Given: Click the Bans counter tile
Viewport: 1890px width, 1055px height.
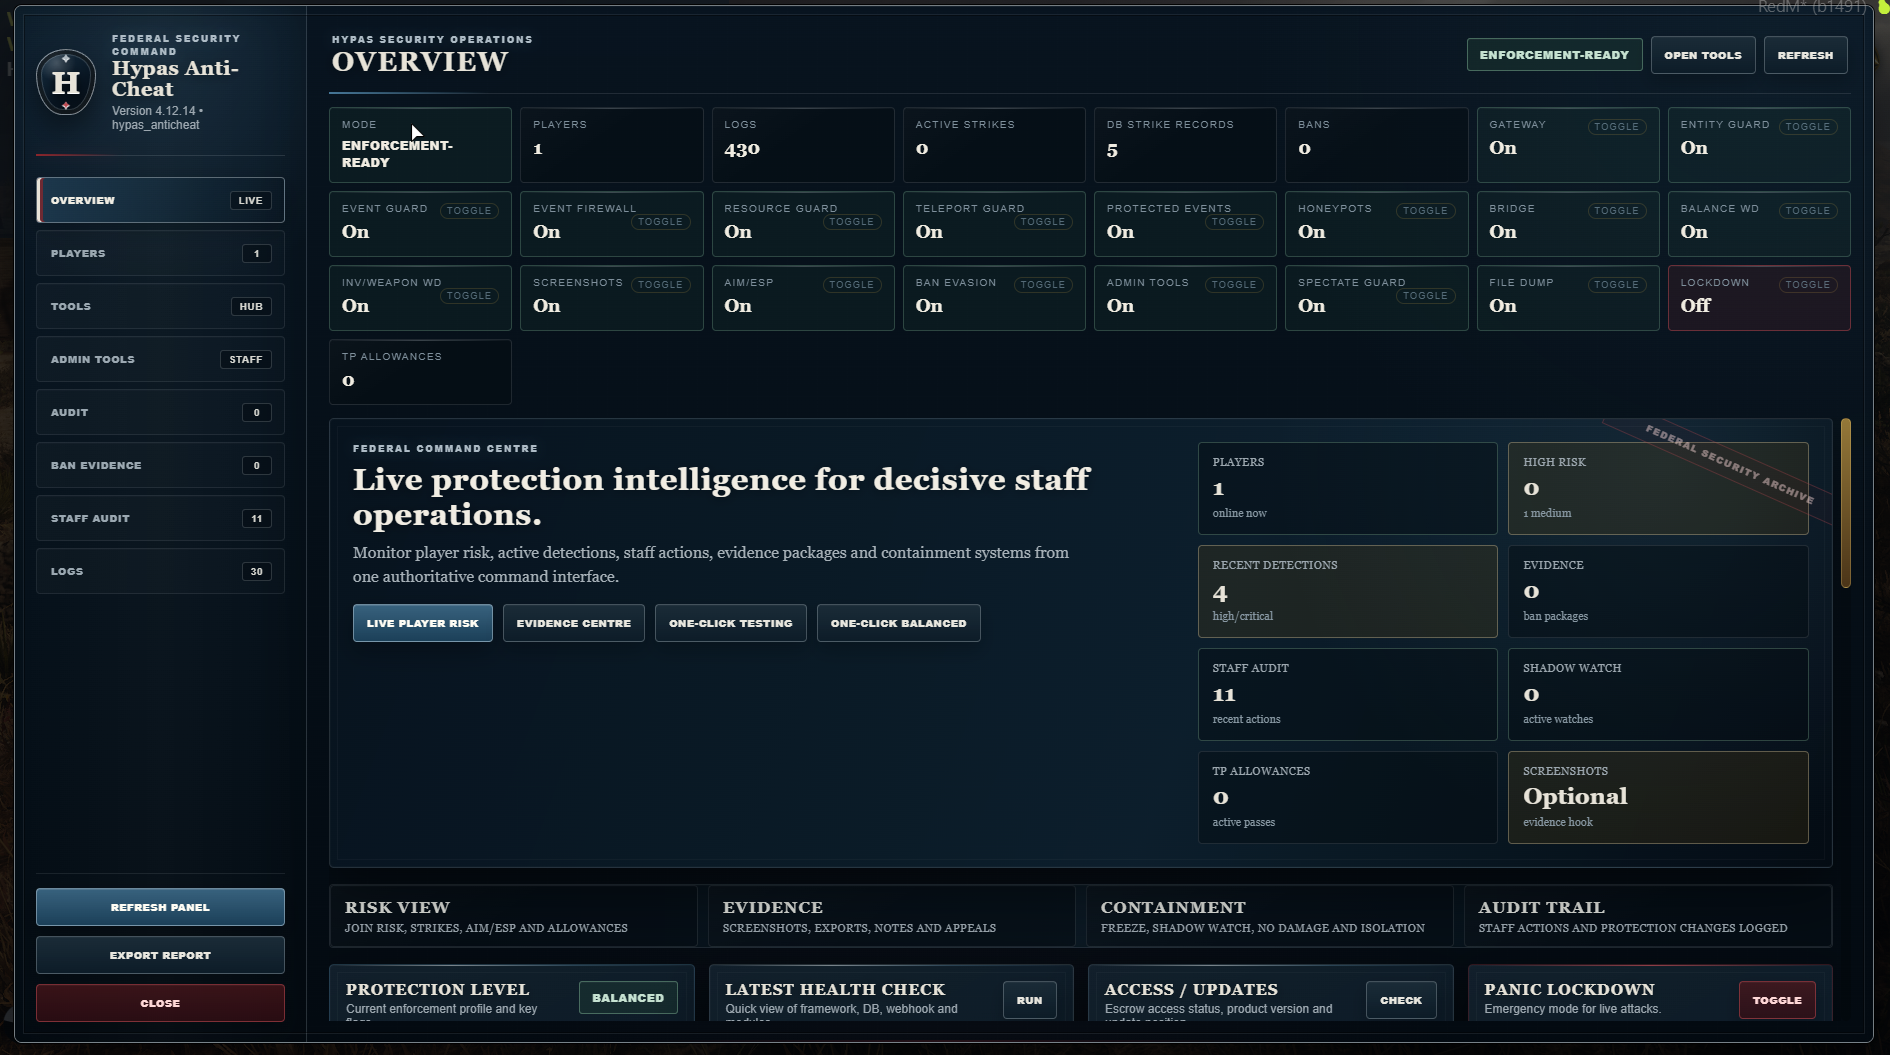Looking at the screenshot, I should point(1376,145).
